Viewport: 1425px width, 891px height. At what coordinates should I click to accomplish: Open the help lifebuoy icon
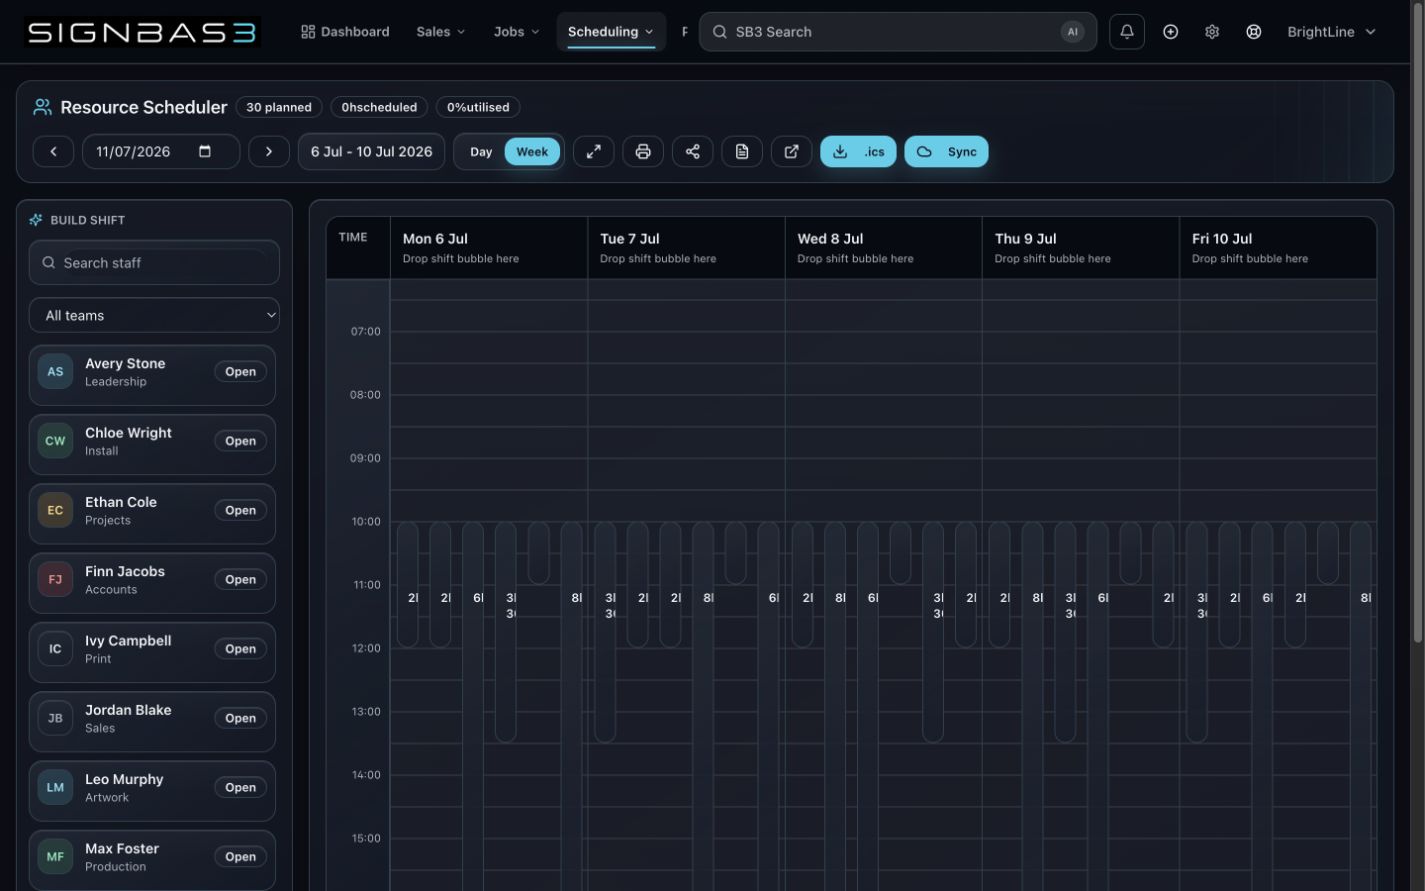[1253, 32]
